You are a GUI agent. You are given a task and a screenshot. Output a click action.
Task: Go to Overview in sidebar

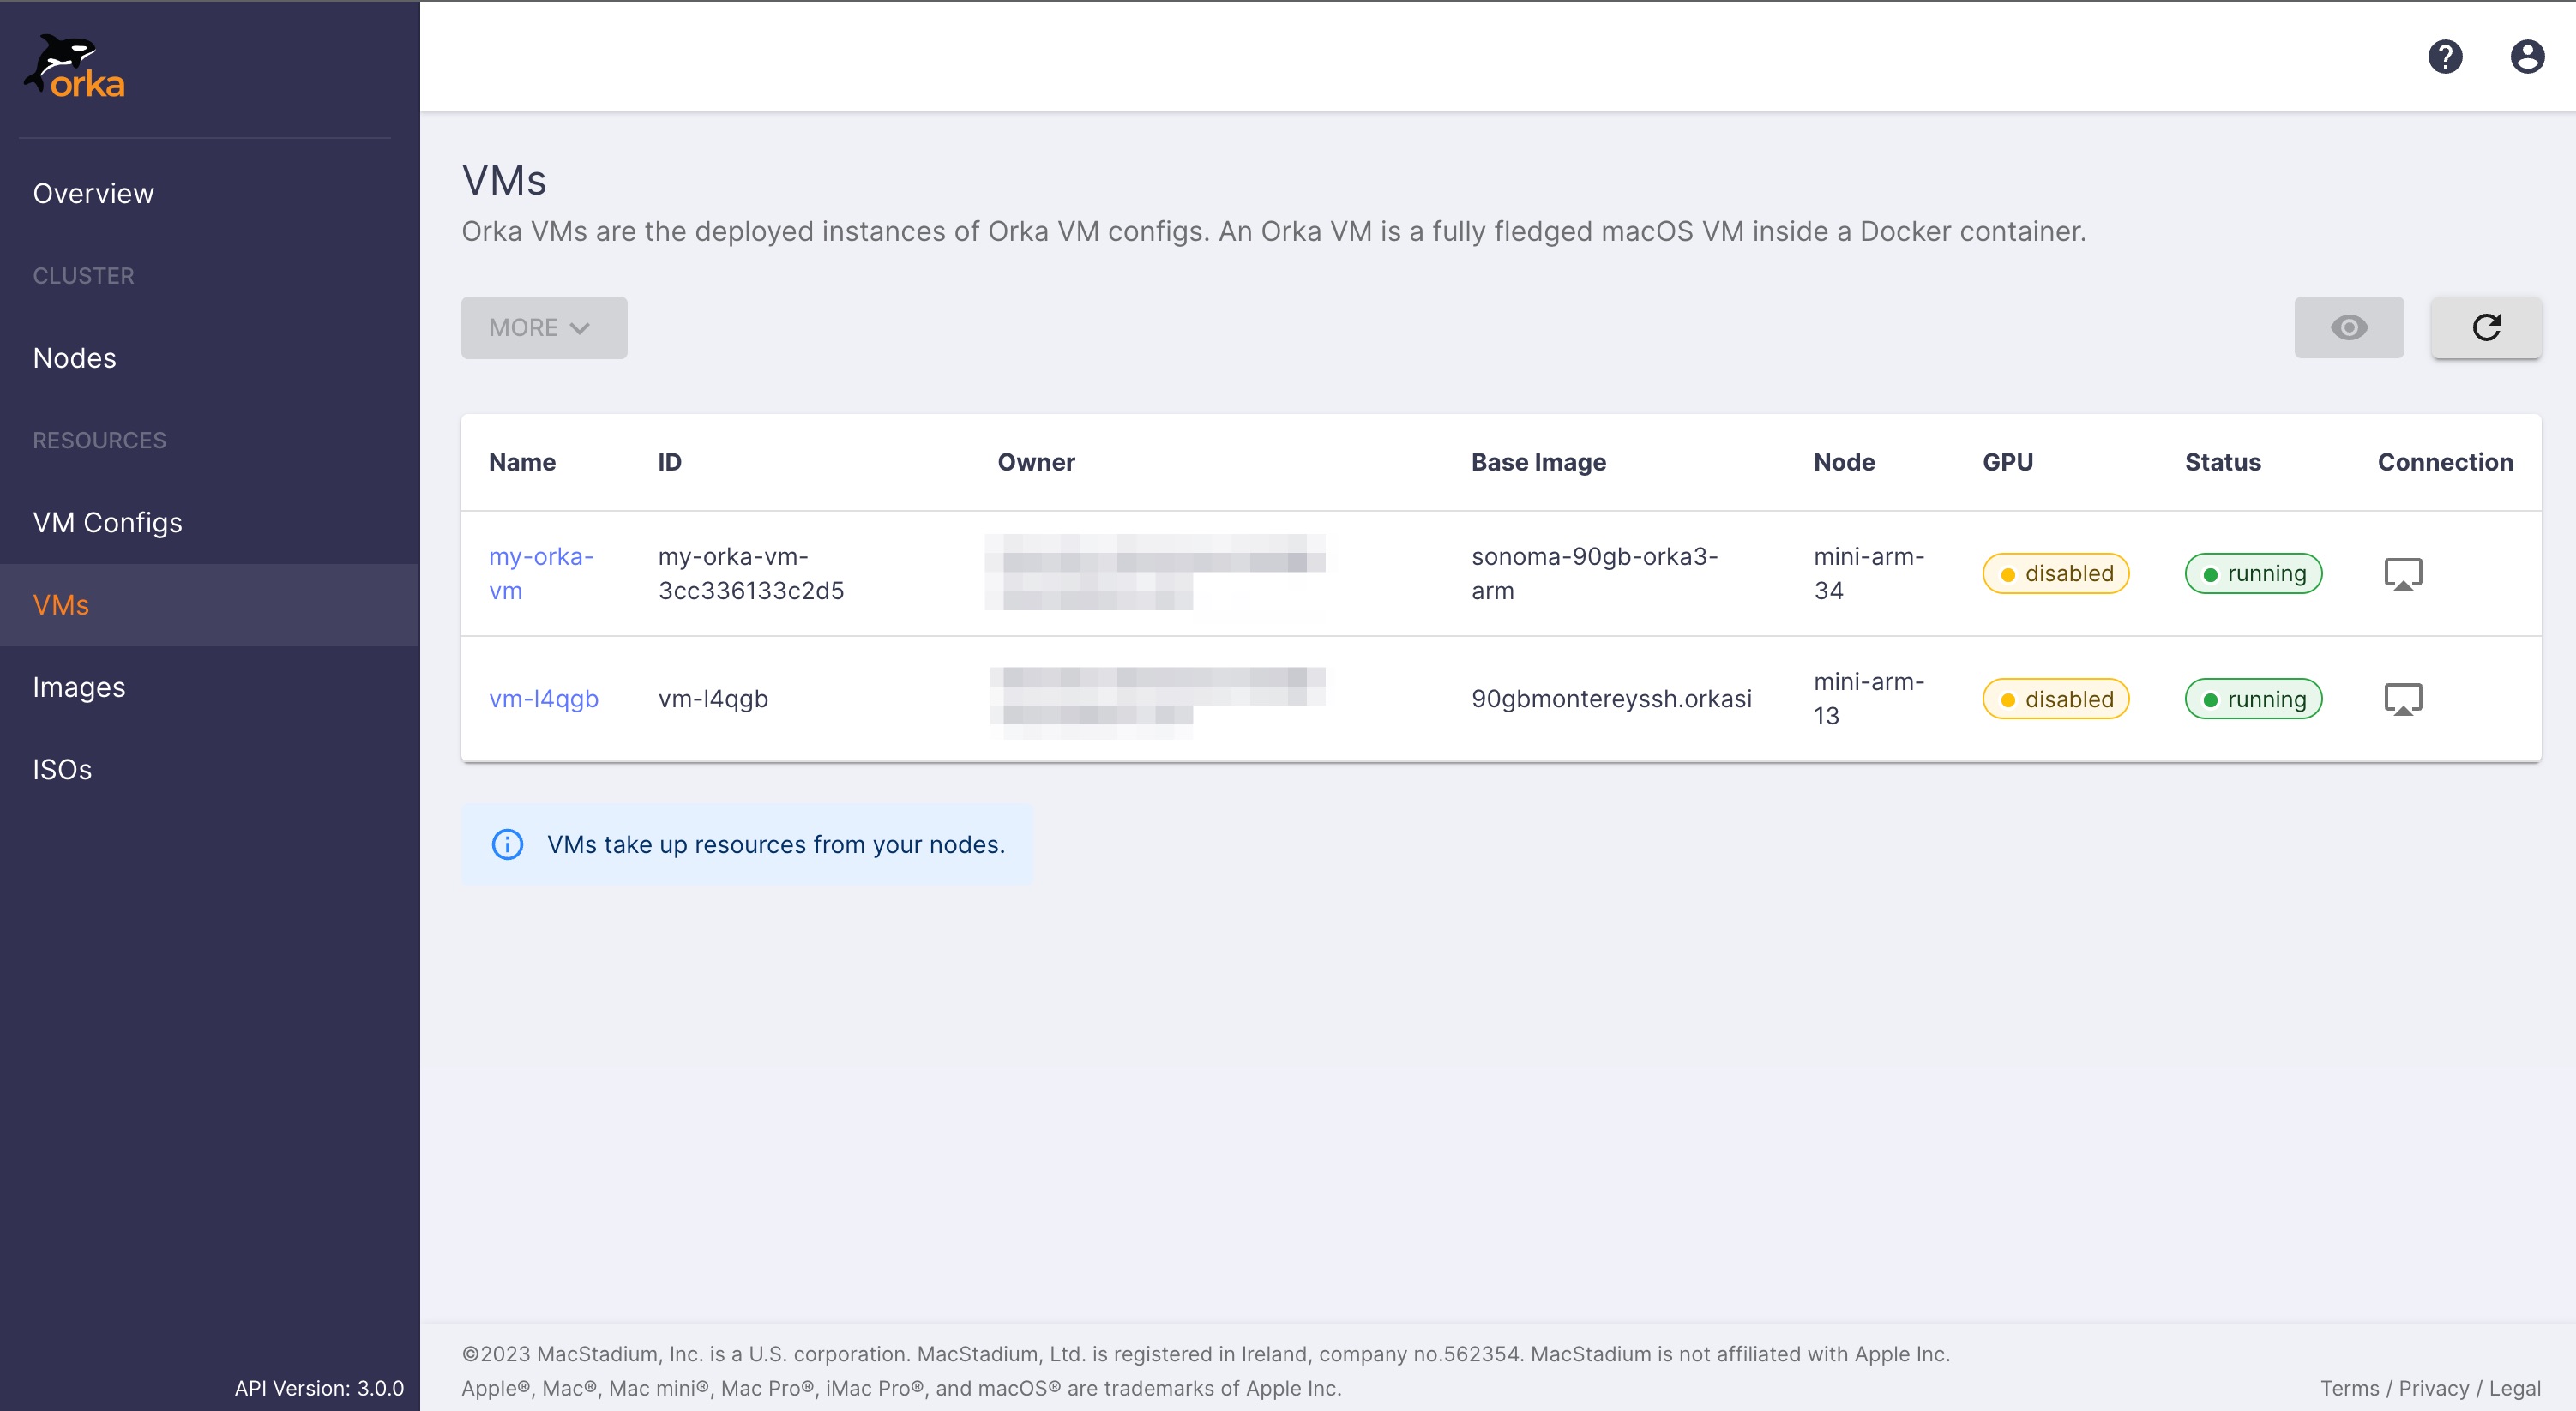[93, 193]
